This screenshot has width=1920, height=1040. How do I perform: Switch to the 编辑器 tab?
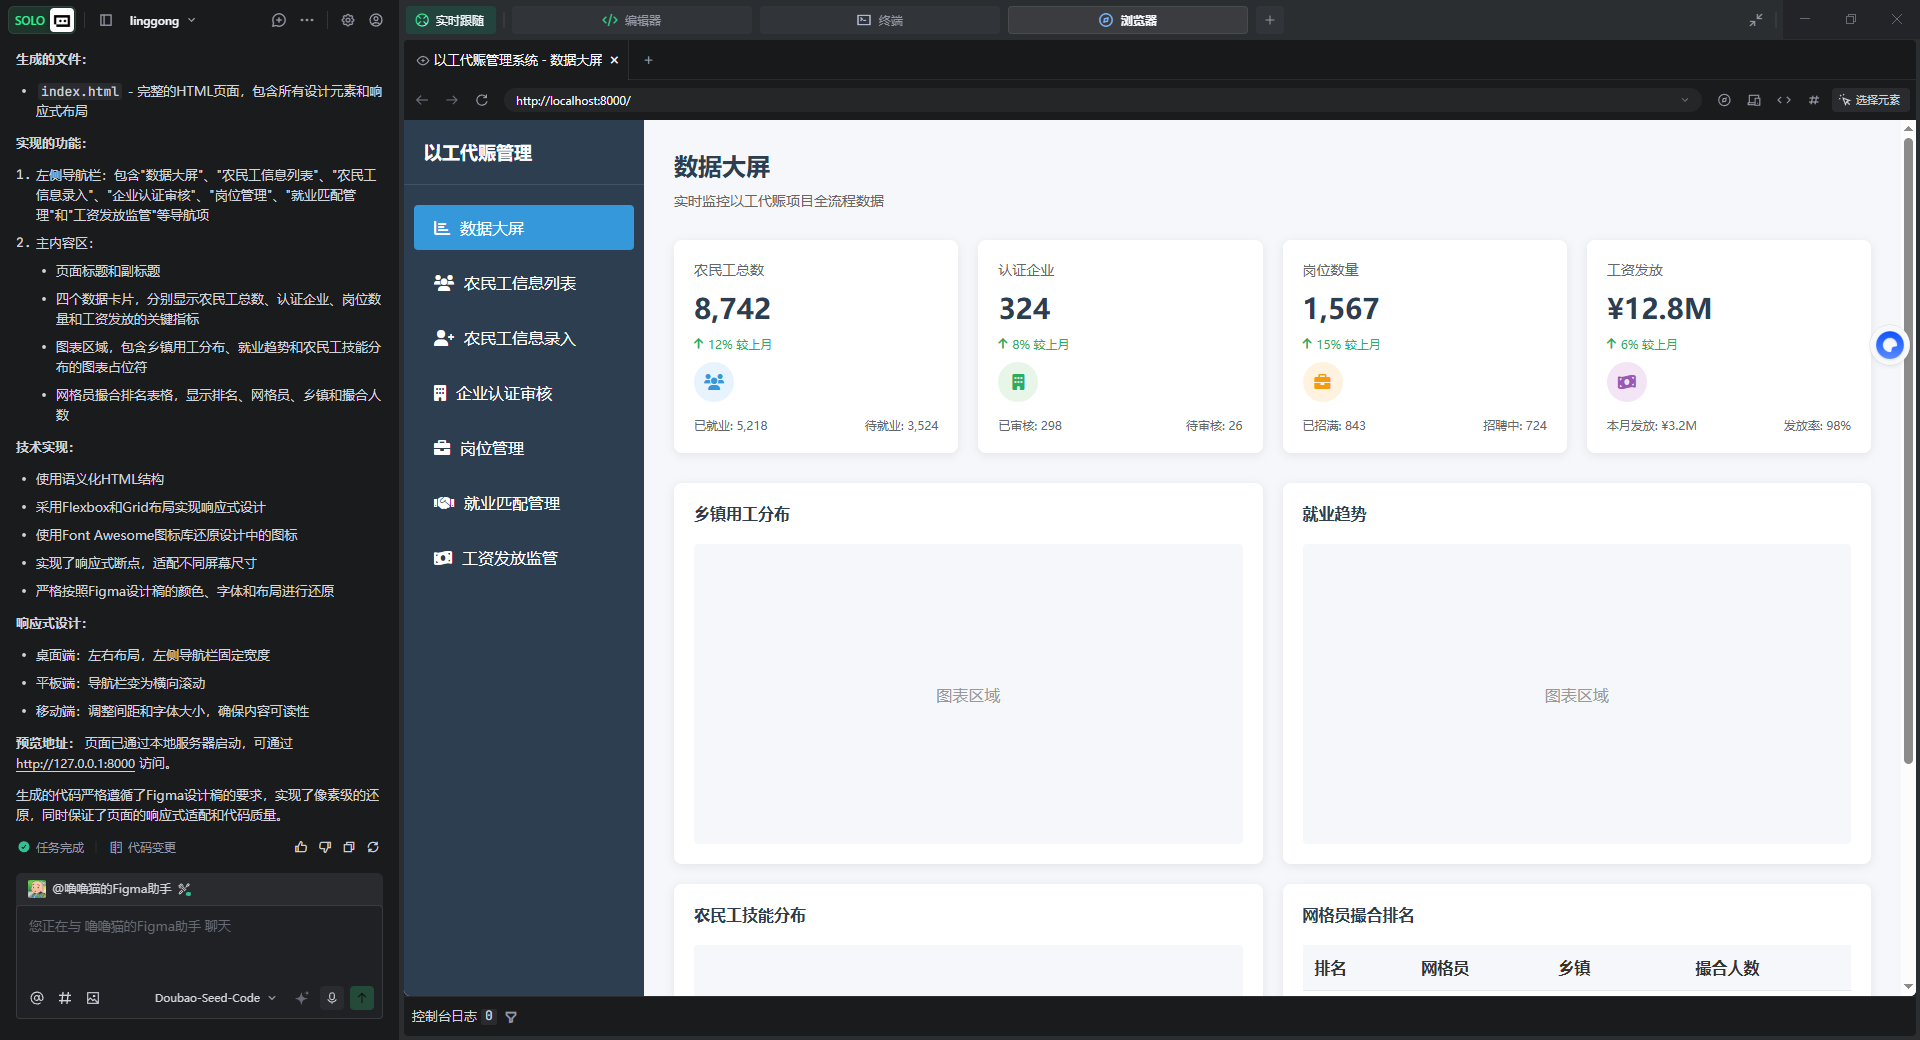click(x=632, y=20)
